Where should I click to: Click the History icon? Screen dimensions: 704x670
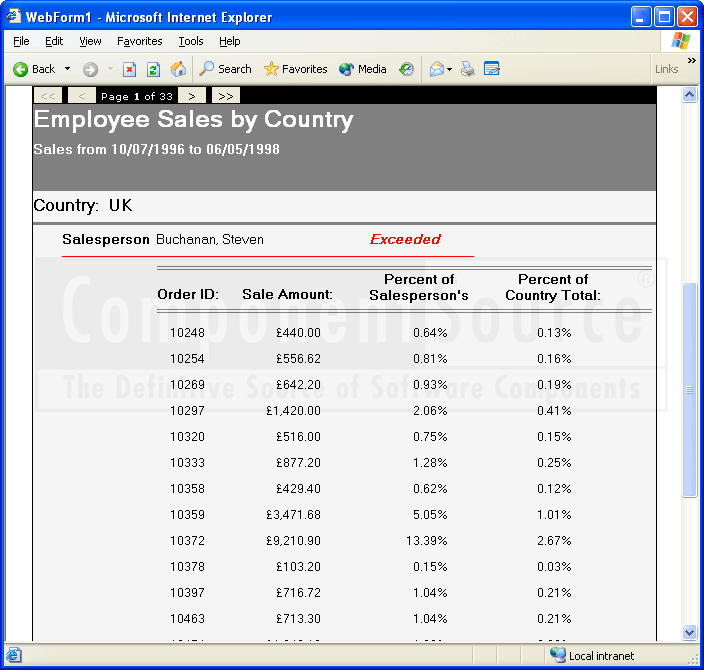(406, 69)
